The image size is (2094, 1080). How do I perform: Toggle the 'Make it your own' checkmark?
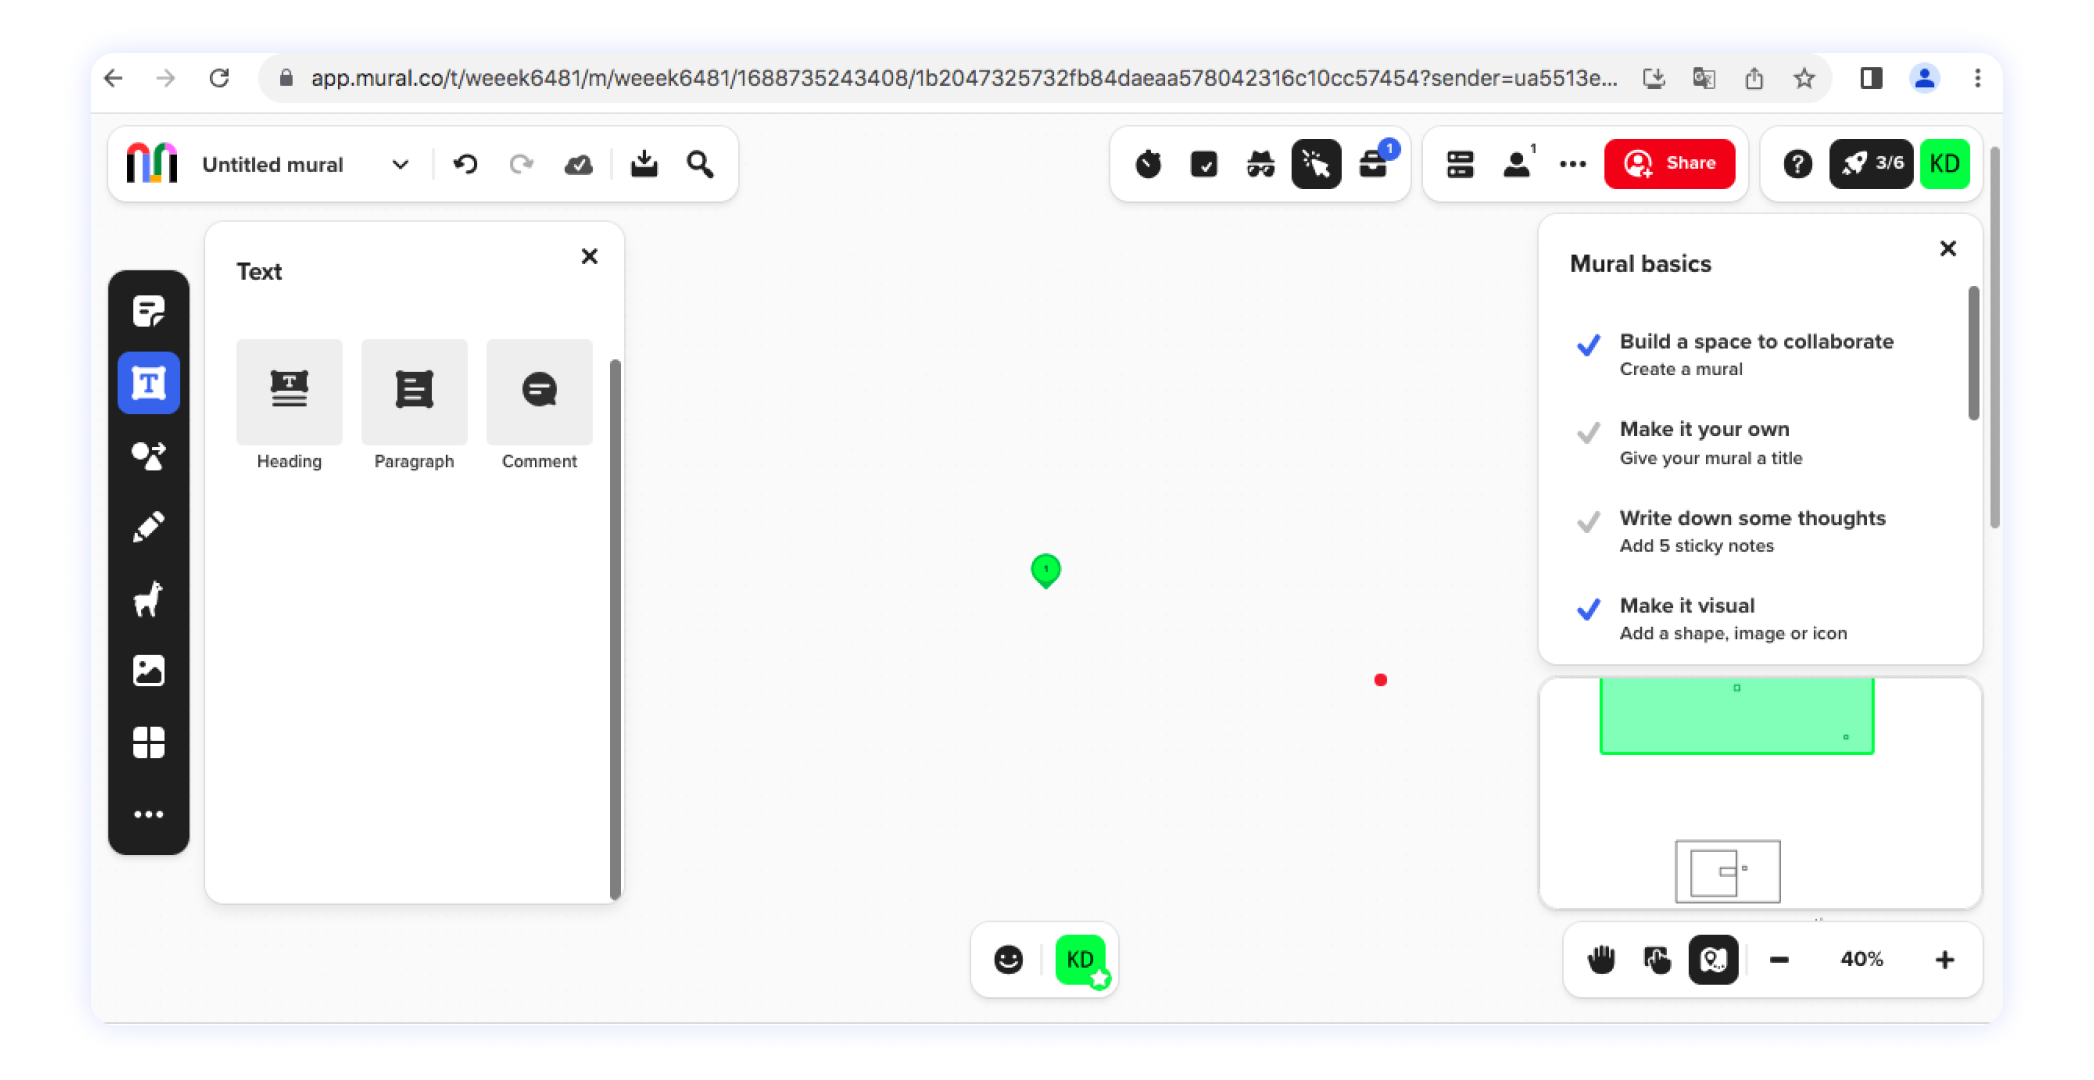click(1588, 433)
